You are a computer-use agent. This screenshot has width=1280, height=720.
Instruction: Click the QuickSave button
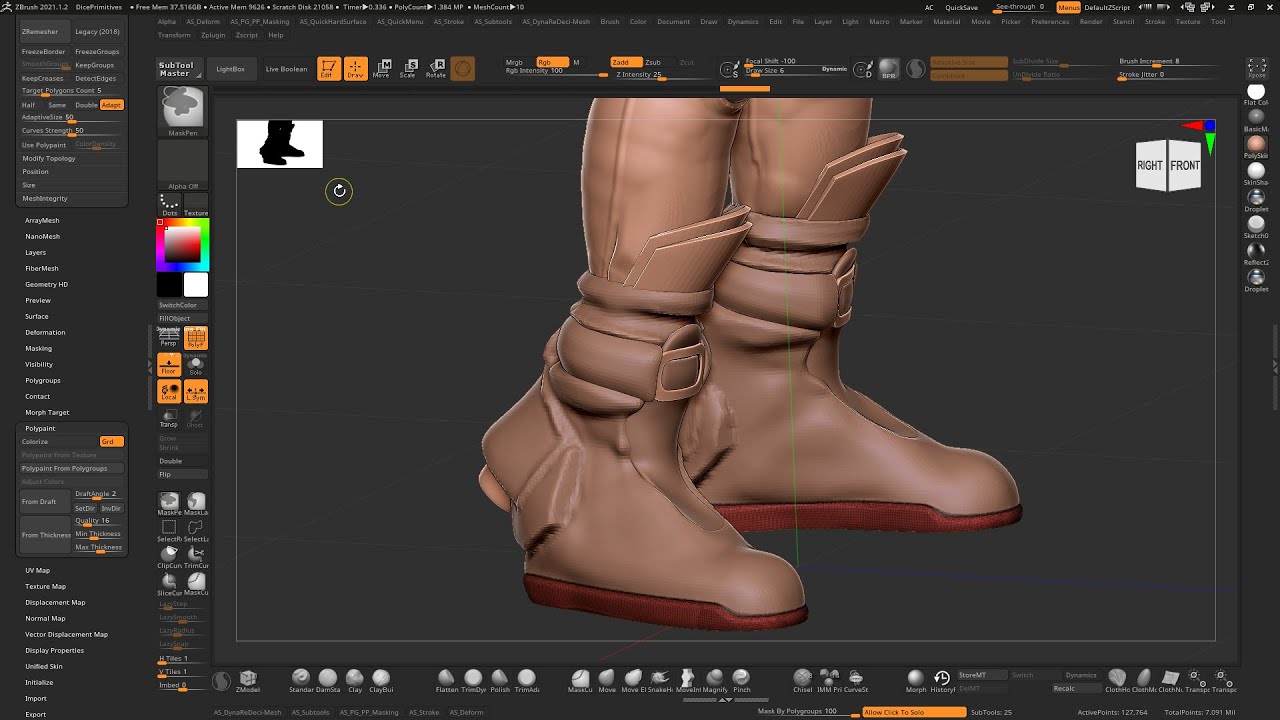(961, 7)
